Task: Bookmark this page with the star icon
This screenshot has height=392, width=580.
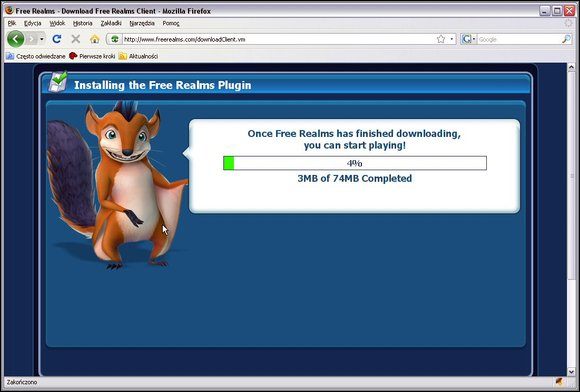Action: tap(441, 39)
